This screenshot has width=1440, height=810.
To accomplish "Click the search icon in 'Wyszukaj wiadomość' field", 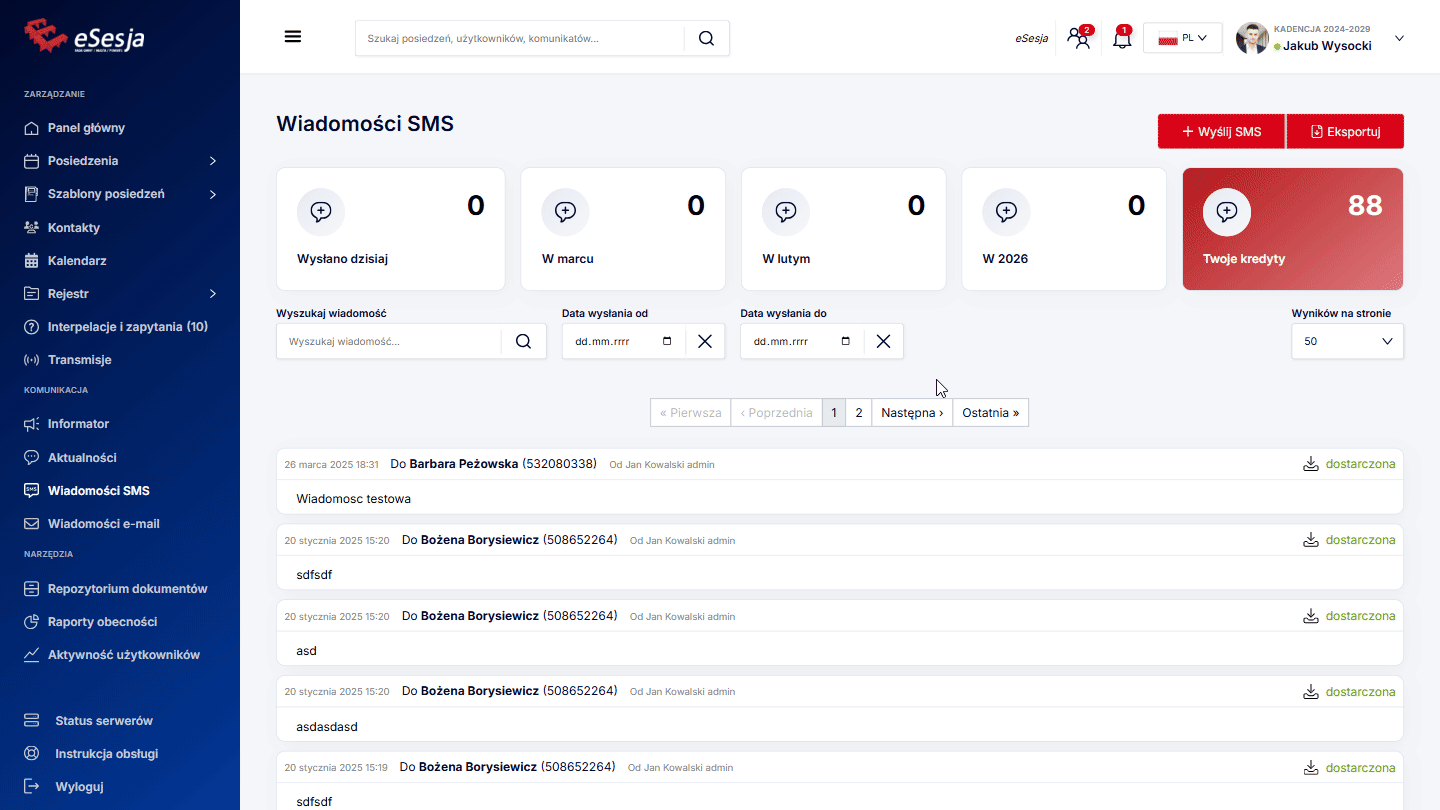I will tap(524, 341).
